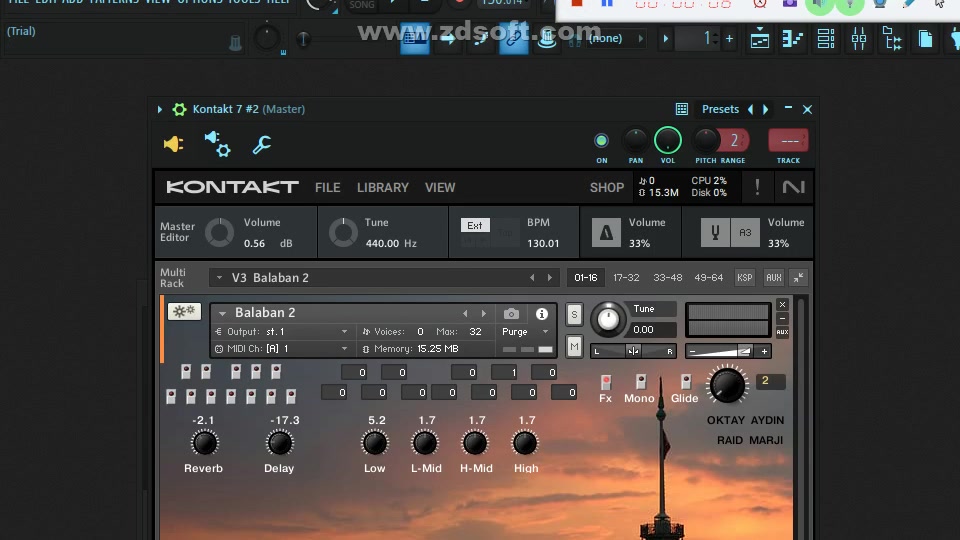Mute the Balaban 2 instrument (M)
The width and height of the screenshot is (960, 540).
click(574, 347)
